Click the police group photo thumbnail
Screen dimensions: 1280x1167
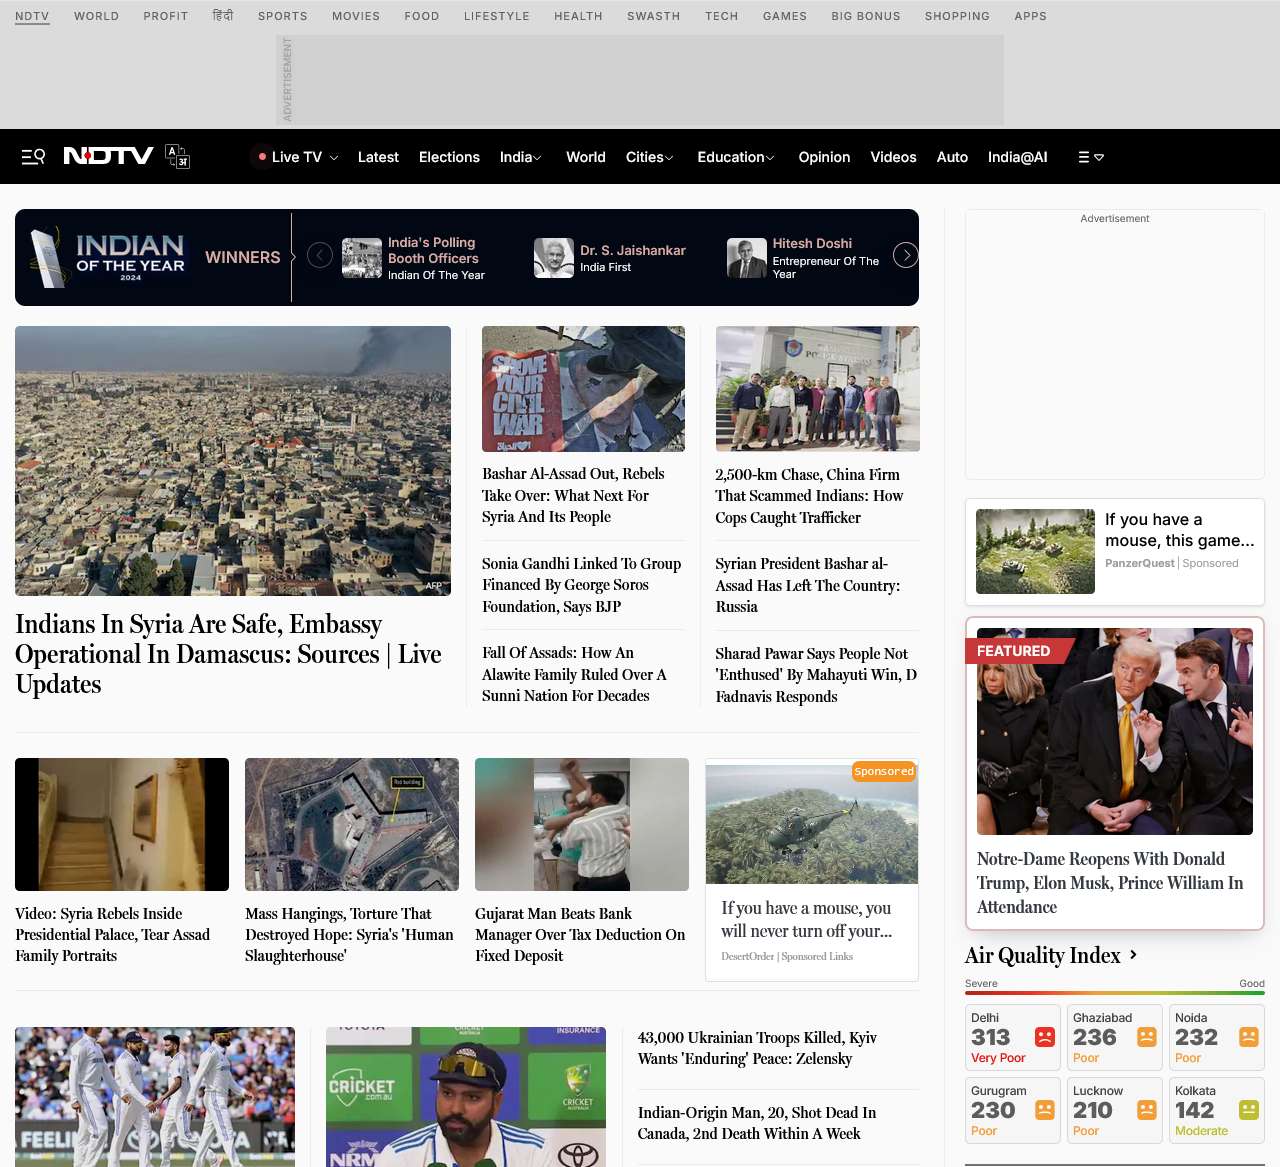click(817, 389)
